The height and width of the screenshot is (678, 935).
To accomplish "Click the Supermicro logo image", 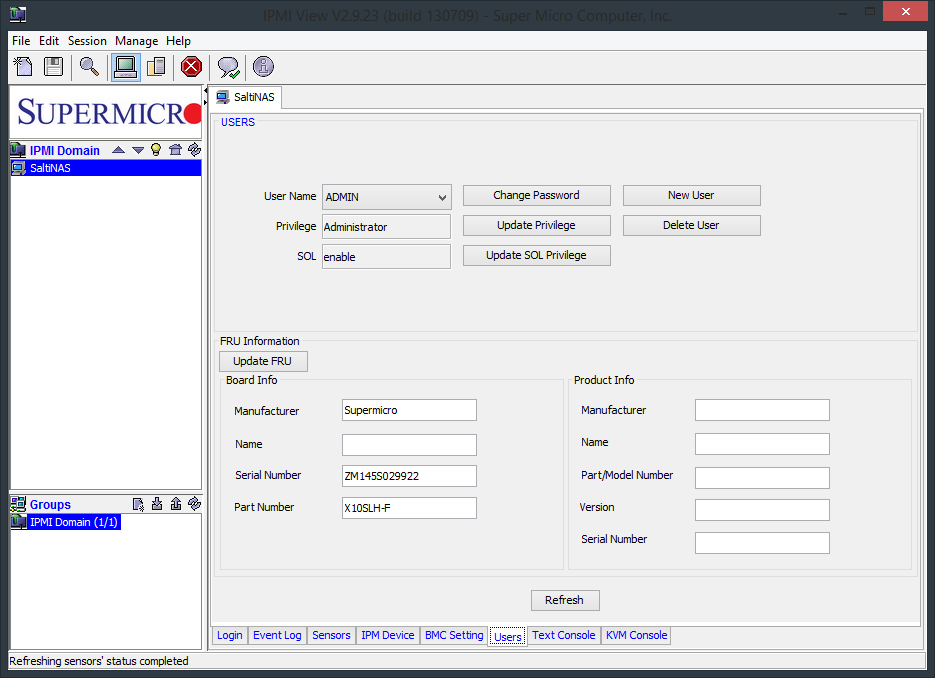I will pyautogui.click(x=106, y=112).
